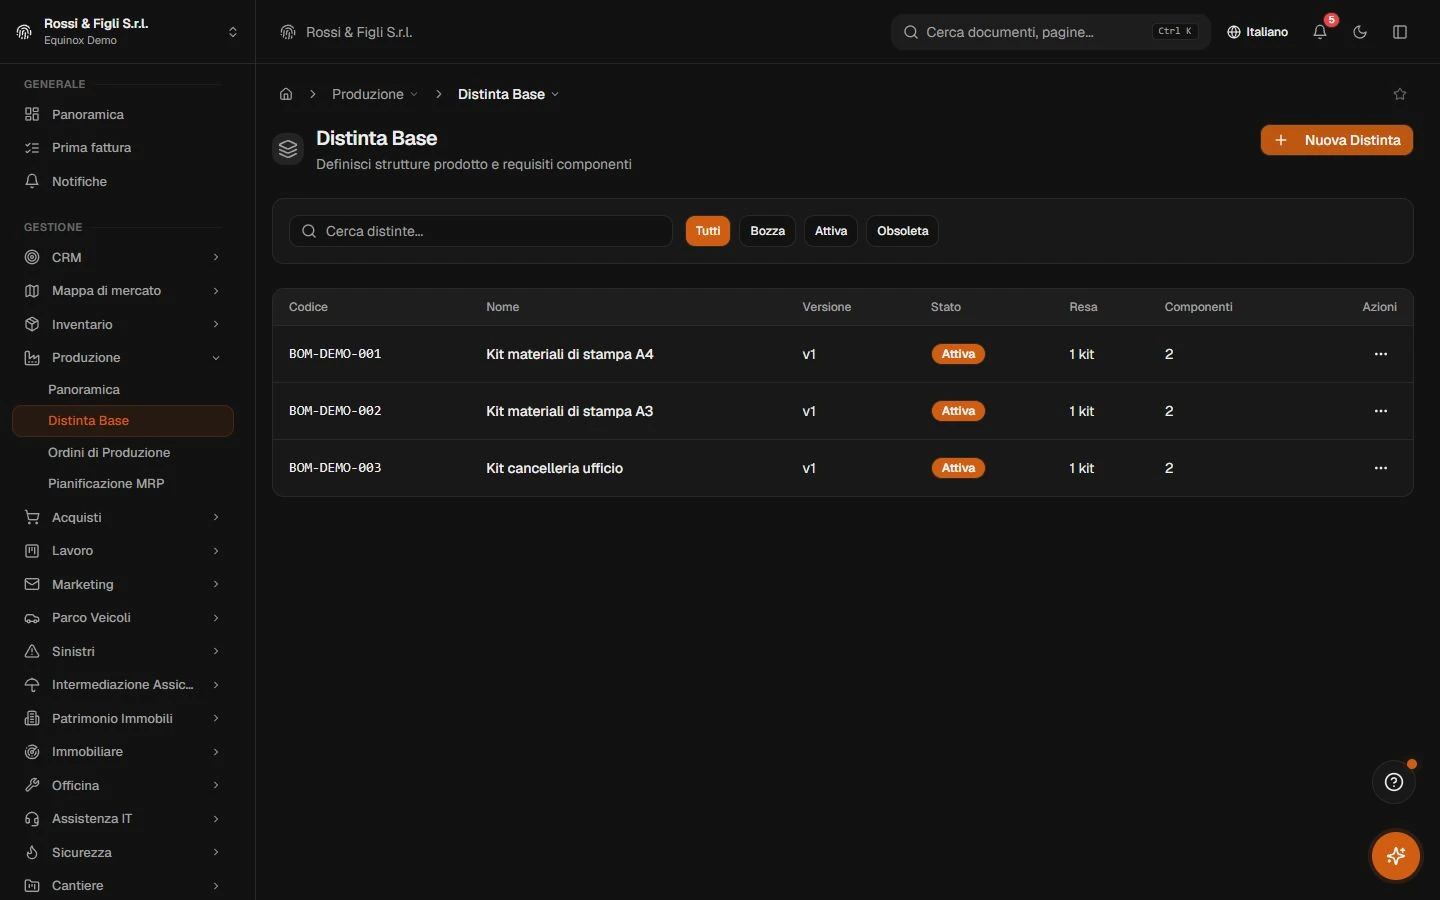The height and width of the screenshot is (900, 1440).
Task: Go to Notifiche in the sidebar
Action: [x=122, y=181]
